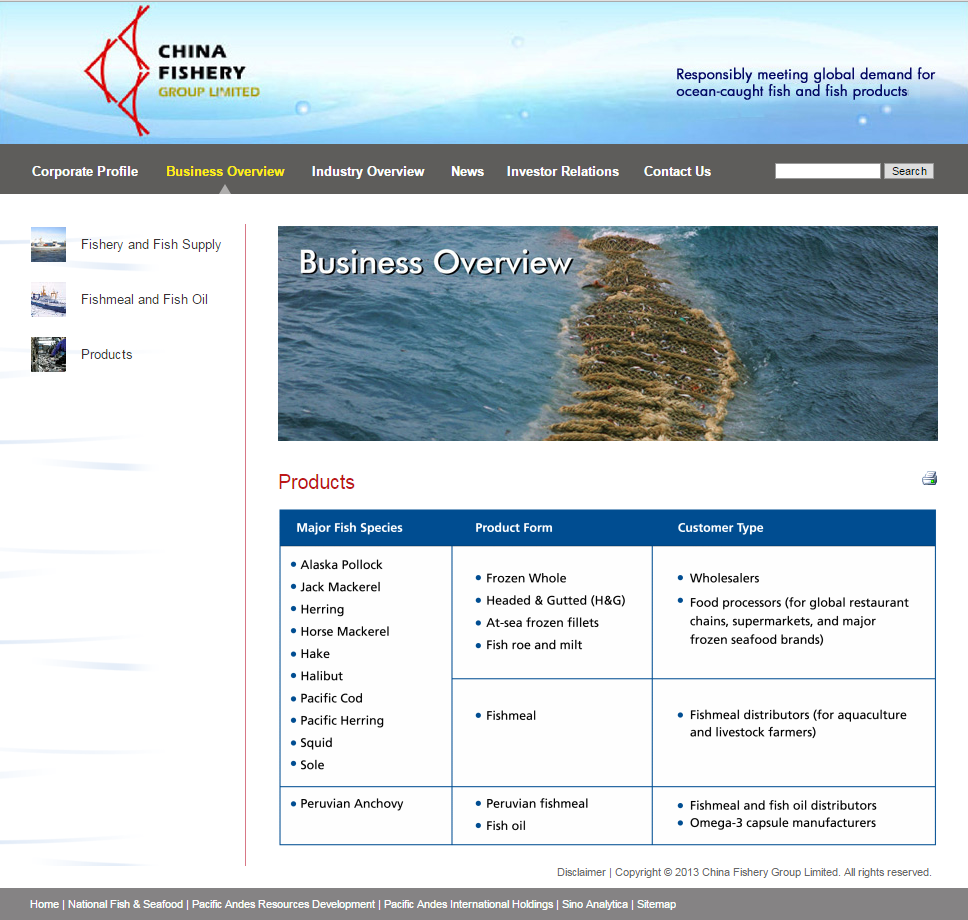
Task: Go to the Home footer link
Action: click(44, 904)
